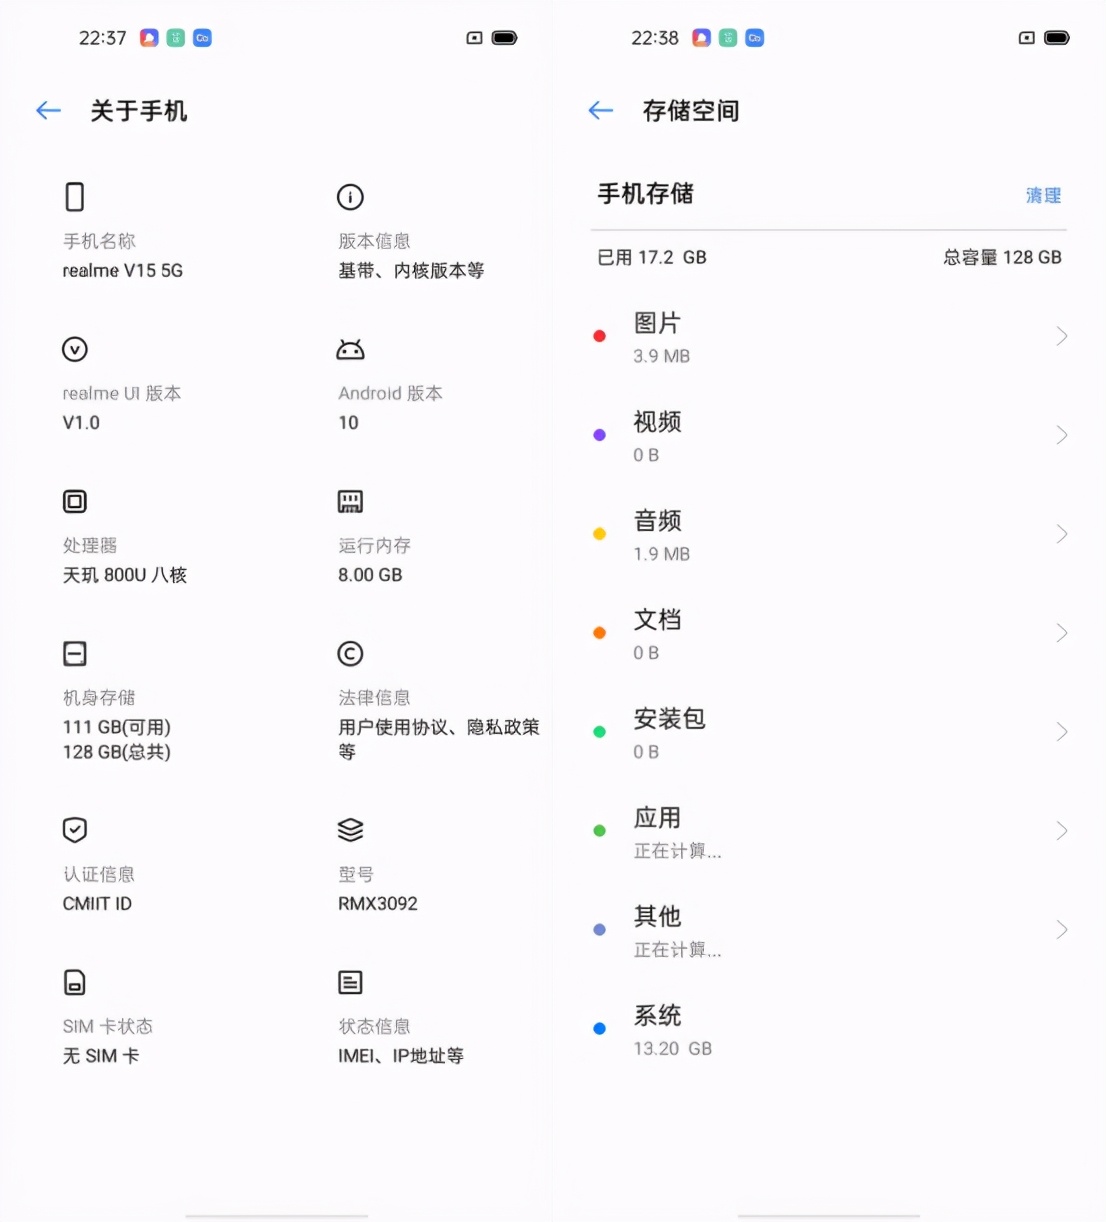Go back from 存储空间 page
The width and height of the screenshot is (1106, 1222).
(600, 111)
